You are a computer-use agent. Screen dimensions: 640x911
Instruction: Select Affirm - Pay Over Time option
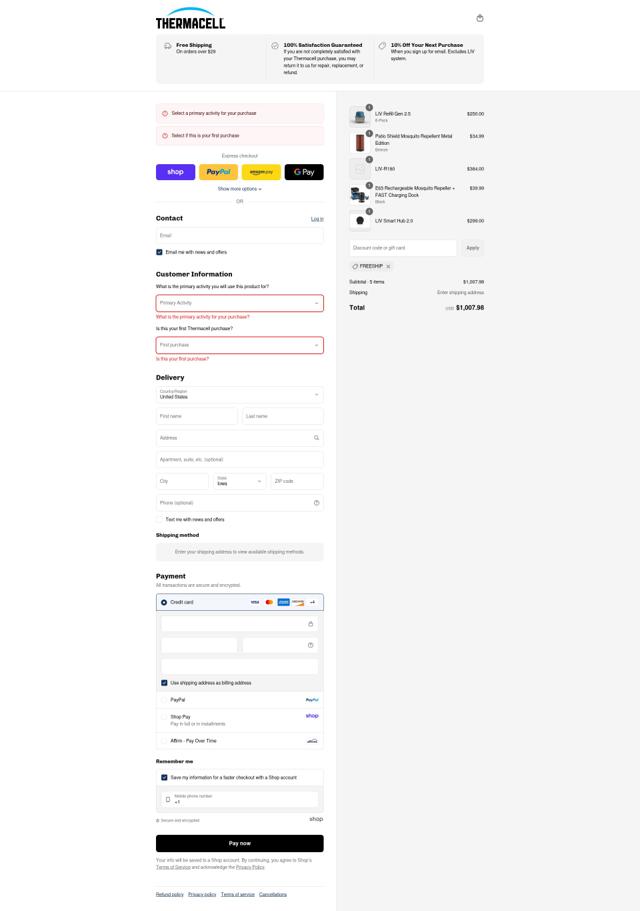click(164, 741)
